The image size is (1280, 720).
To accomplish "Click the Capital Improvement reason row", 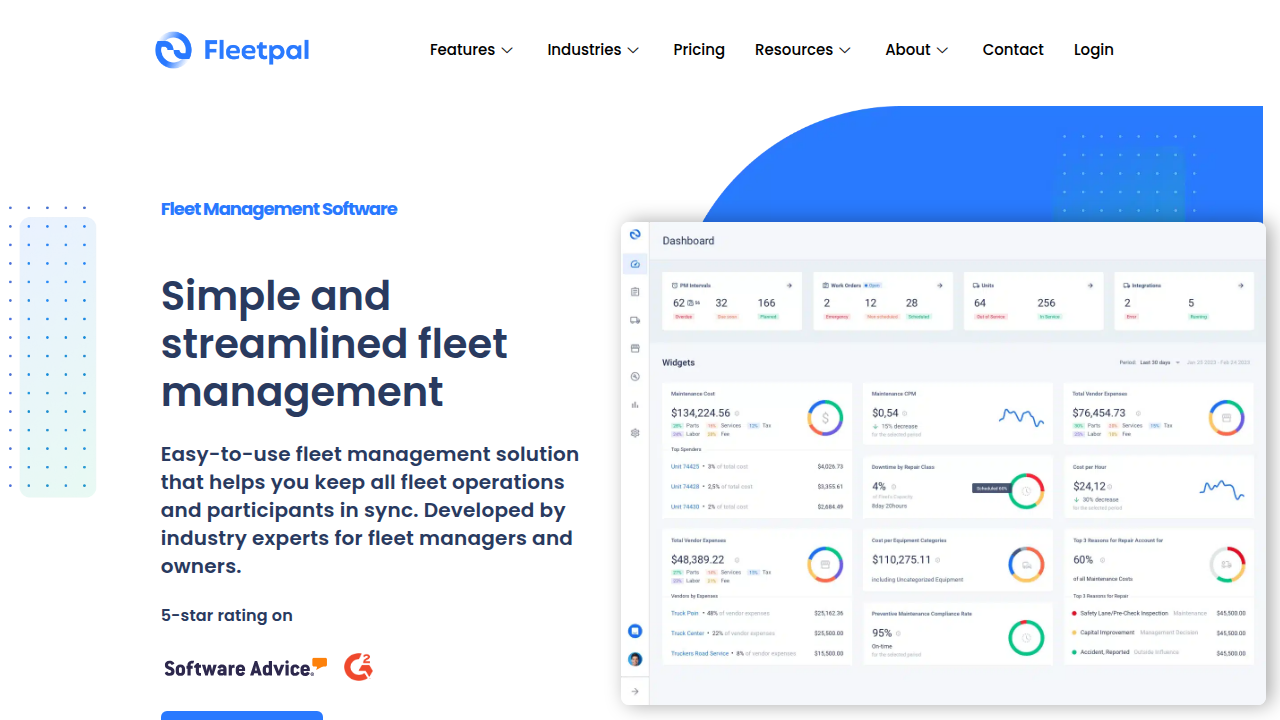I will point(1159,632).
